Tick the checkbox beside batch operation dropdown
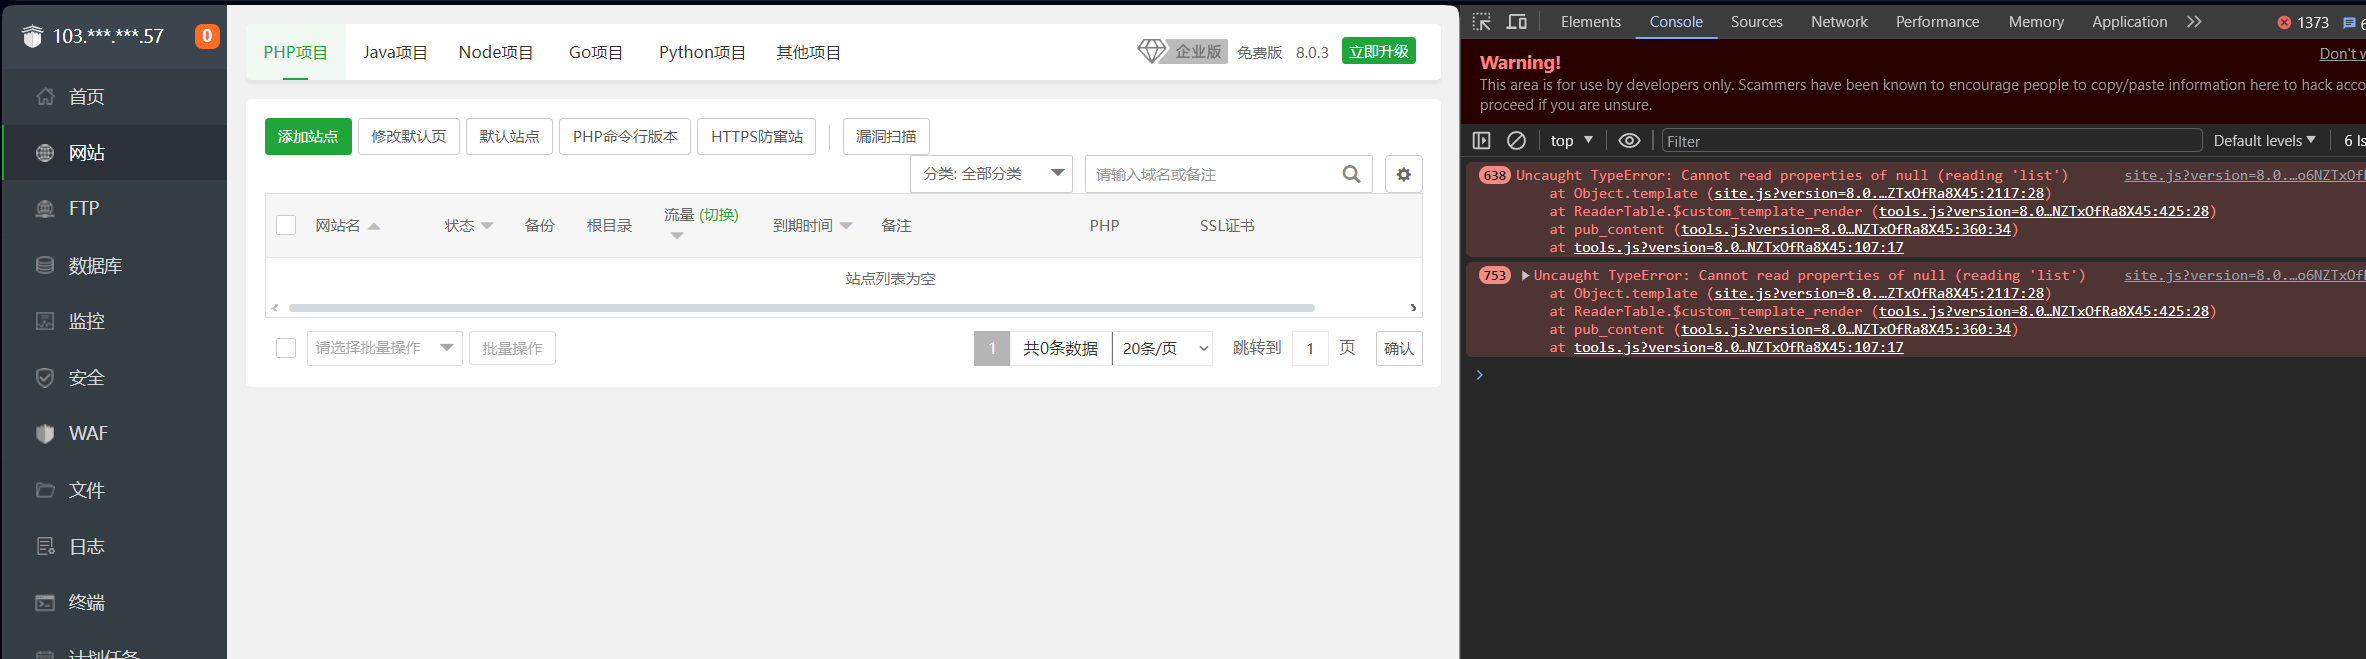 pyautogui.click(x=286, y=348)
